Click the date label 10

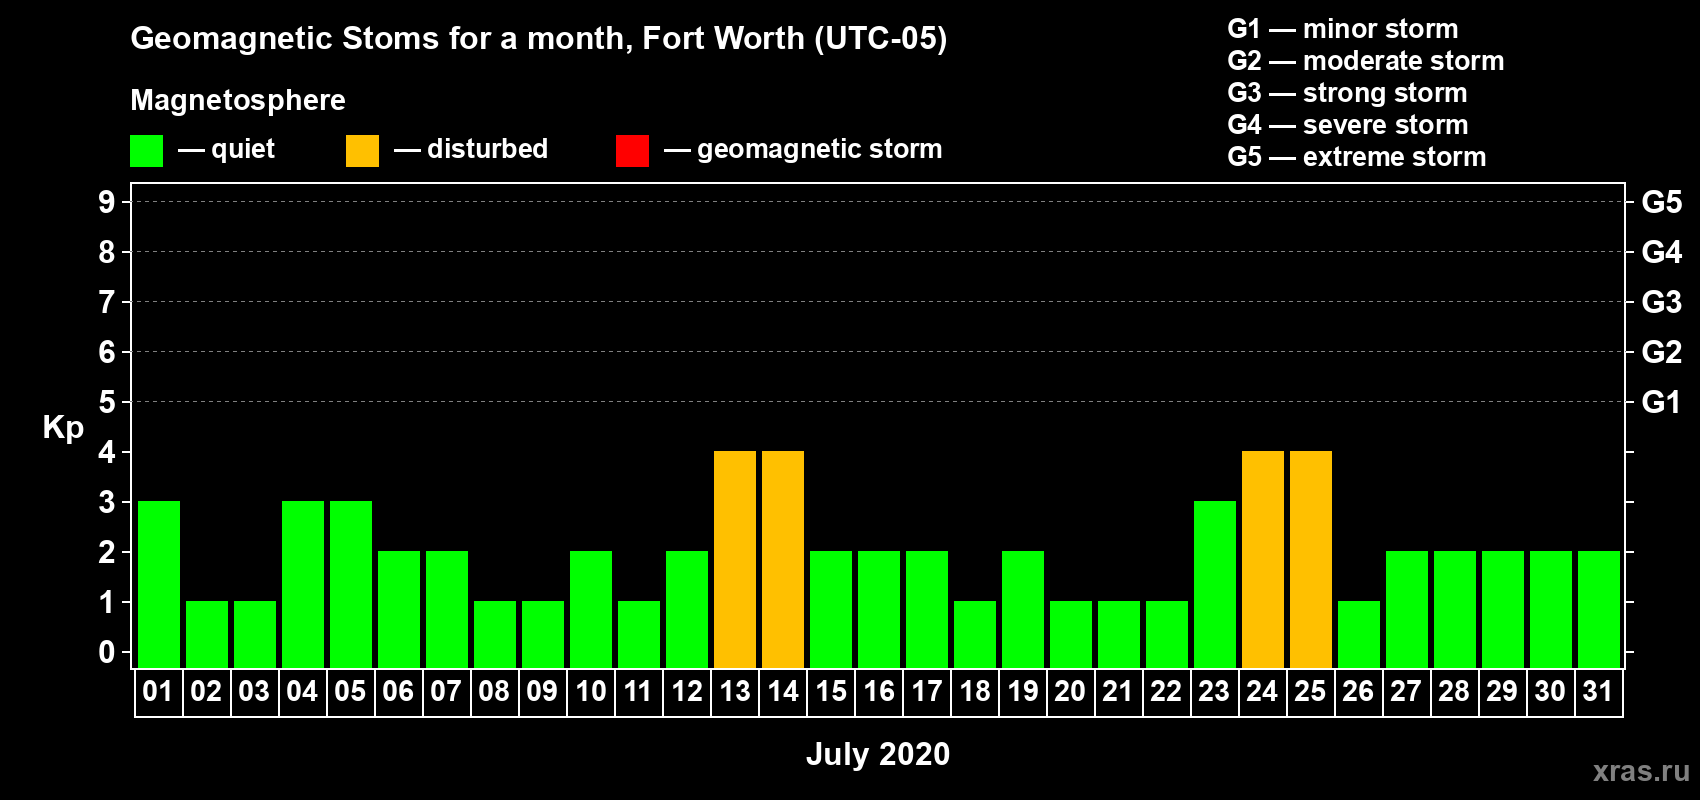590,692
